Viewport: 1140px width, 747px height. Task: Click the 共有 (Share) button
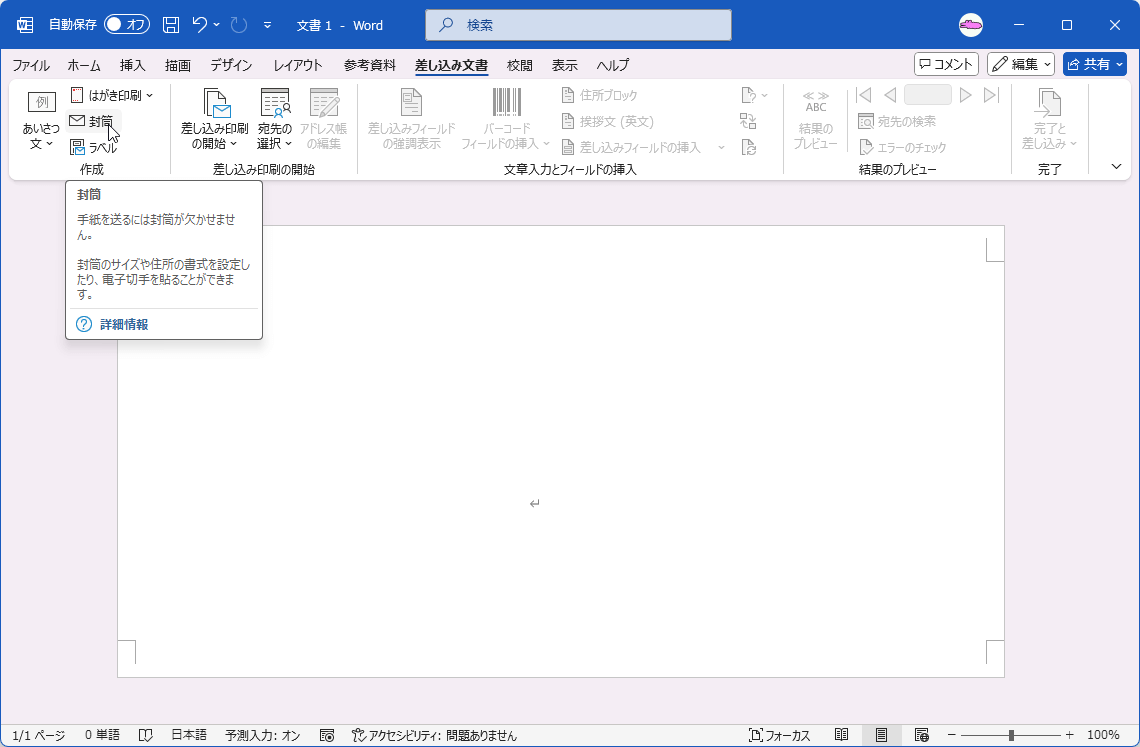tap(1093, 64)
